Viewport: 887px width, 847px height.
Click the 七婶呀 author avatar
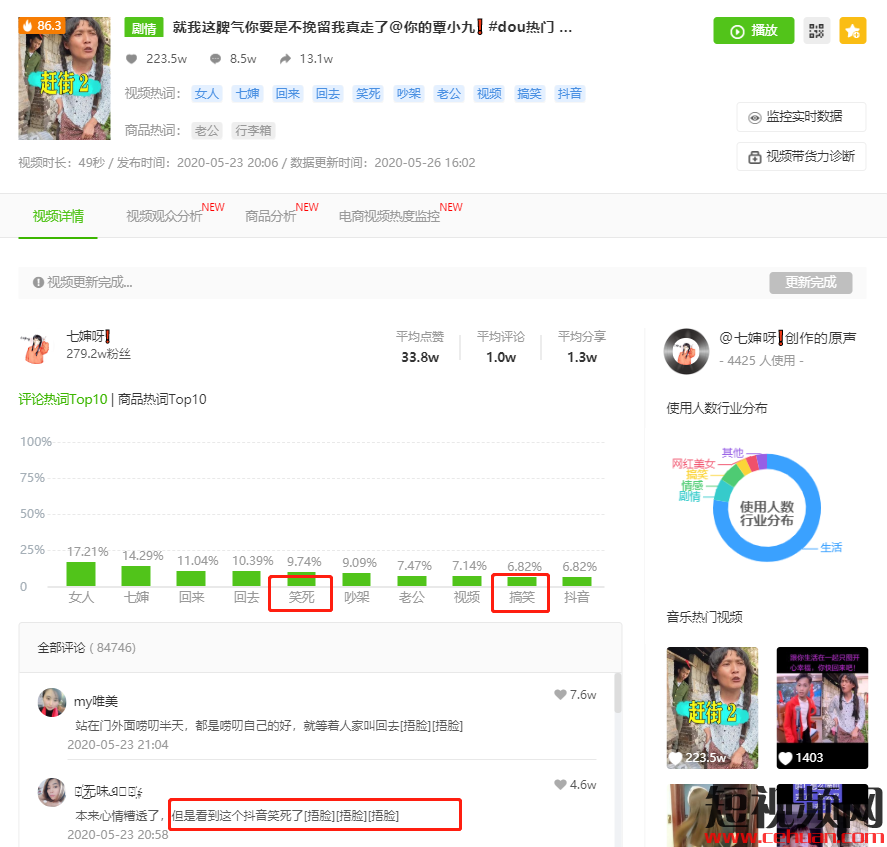(36, 347)
